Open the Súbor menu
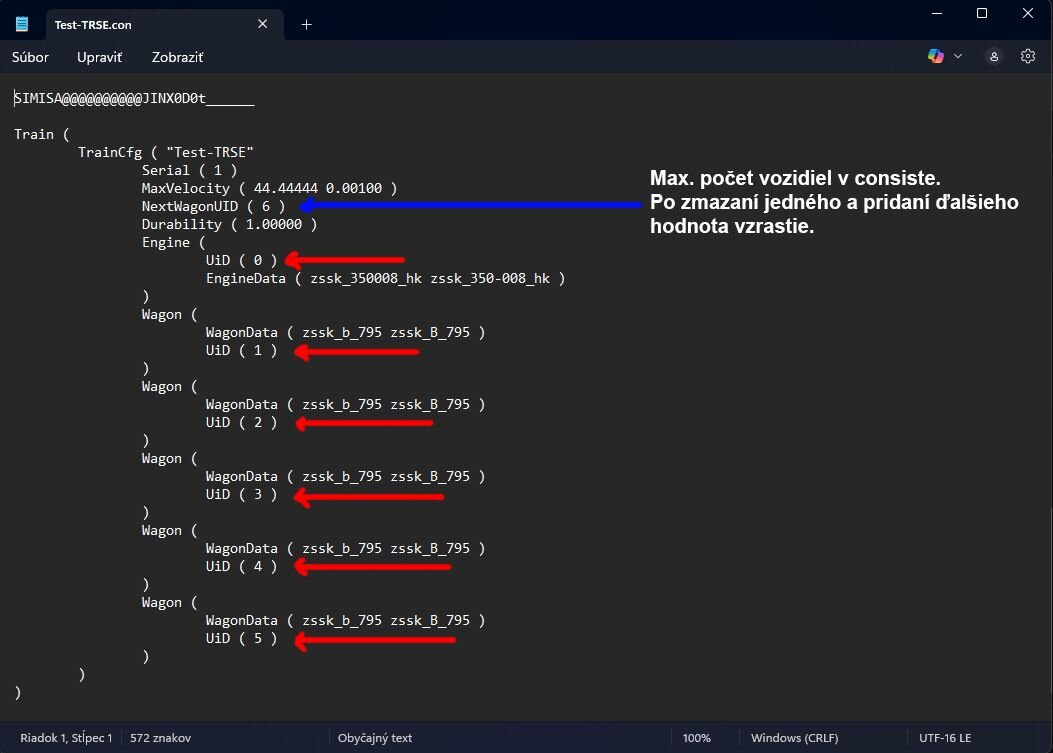The width and height of the screenshot is (1053, 753). [30, 57]
